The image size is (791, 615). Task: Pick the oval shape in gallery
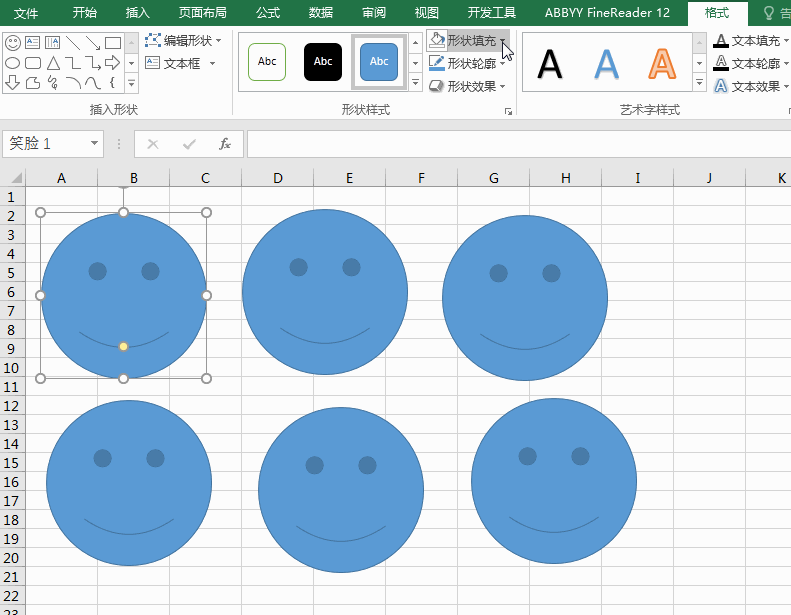point(13,63)
